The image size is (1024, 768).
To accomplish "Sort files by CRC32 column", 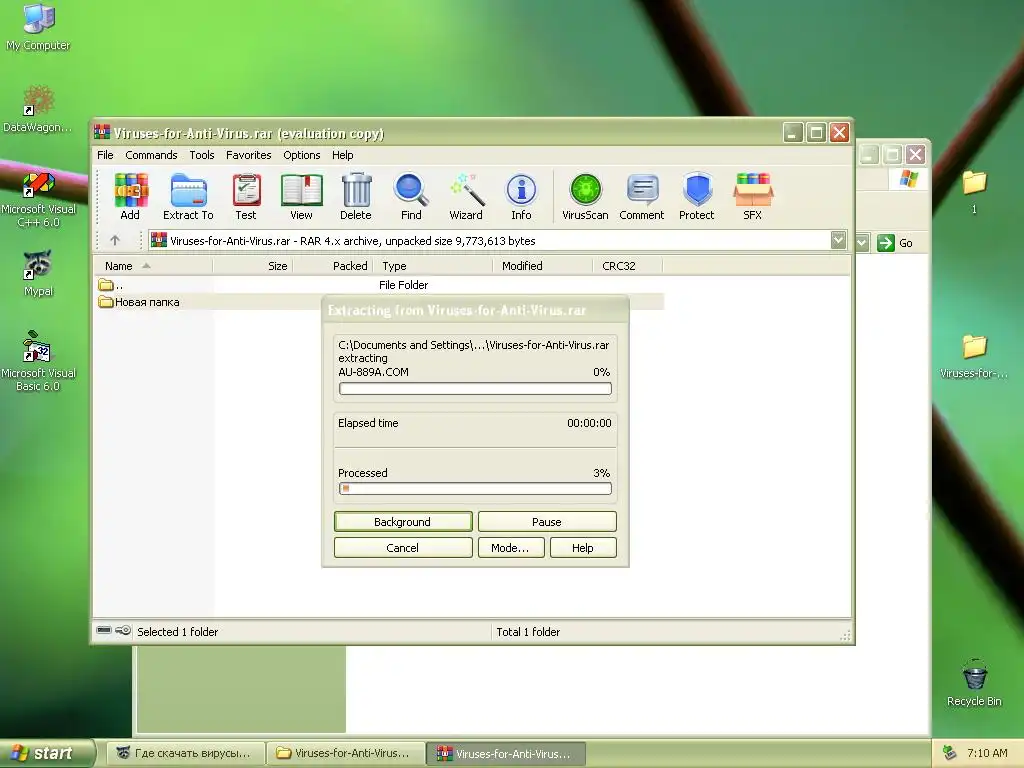I will point(628,266).
